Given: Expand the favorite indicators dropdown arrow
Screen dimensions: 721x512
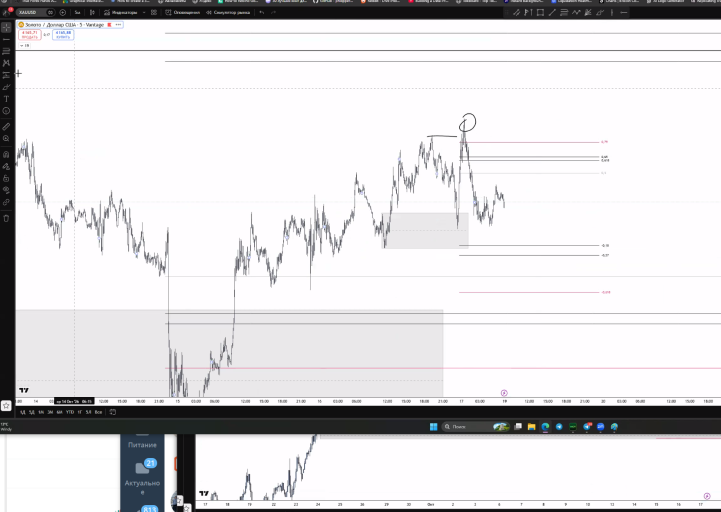Looking at the screenshot, I should point(143,12).
